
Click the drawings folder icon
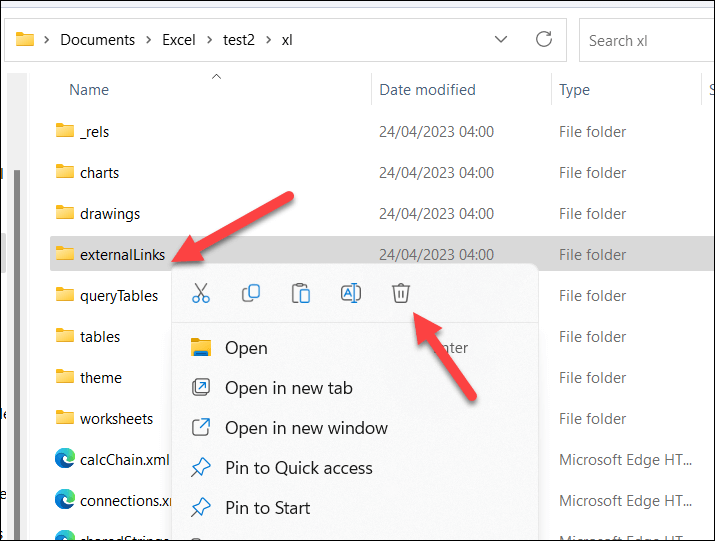tap(65, 213)
